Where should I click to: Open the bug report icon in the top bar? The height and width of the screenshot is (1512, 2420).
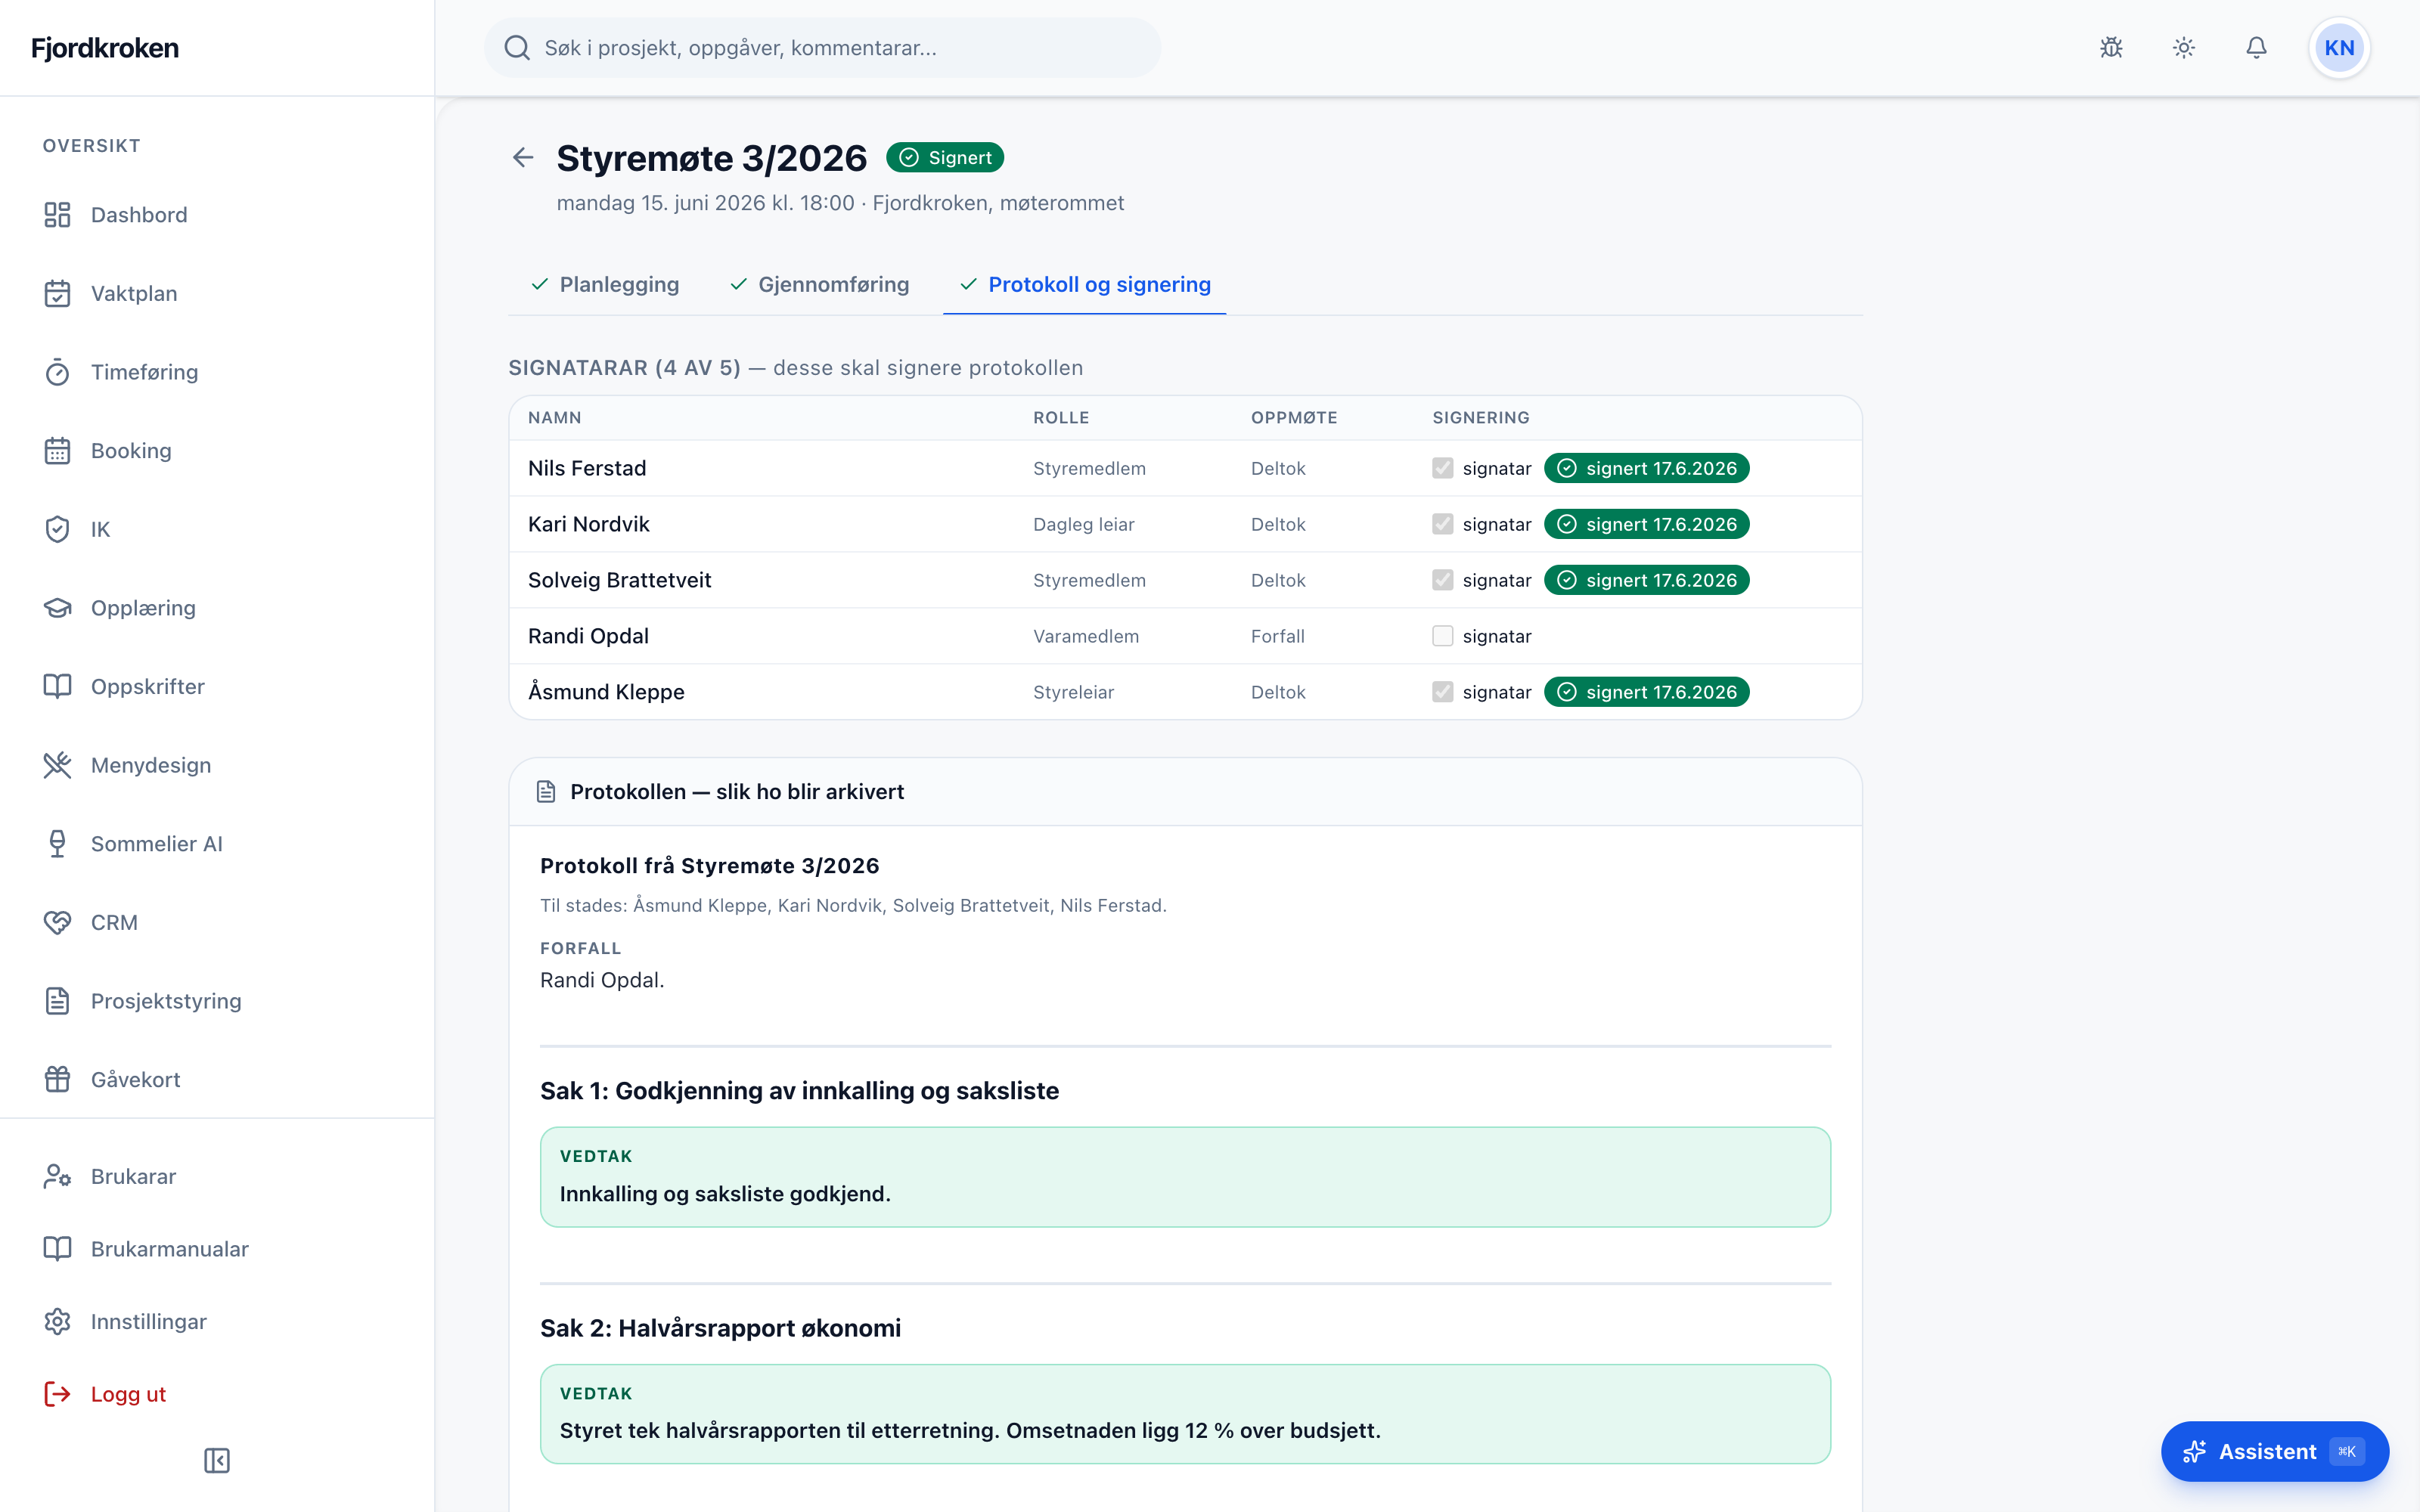(2111, 48)
